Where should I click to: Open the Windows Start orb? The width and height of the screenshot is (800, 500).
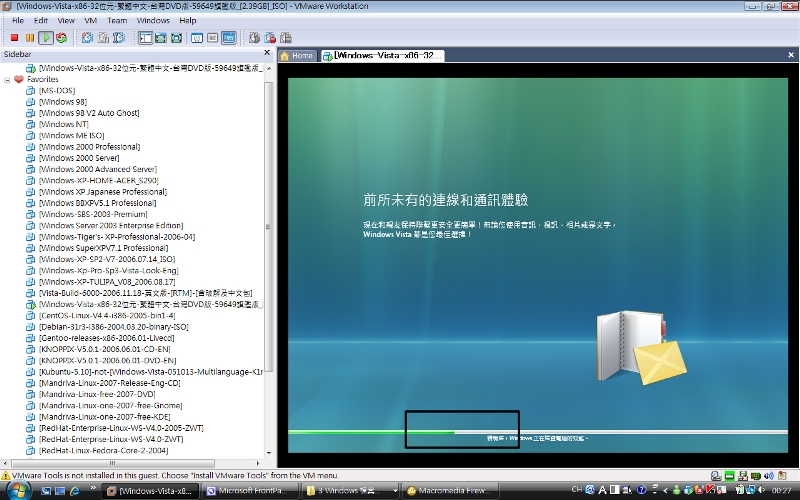pyautogui.click(x=17, y=491)
